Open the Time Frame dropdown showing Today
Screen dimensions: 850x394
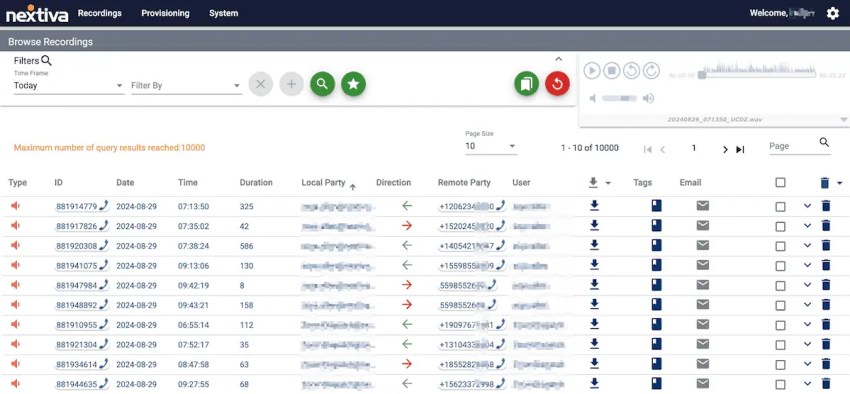pyautogui.click(x=69, y=86)
